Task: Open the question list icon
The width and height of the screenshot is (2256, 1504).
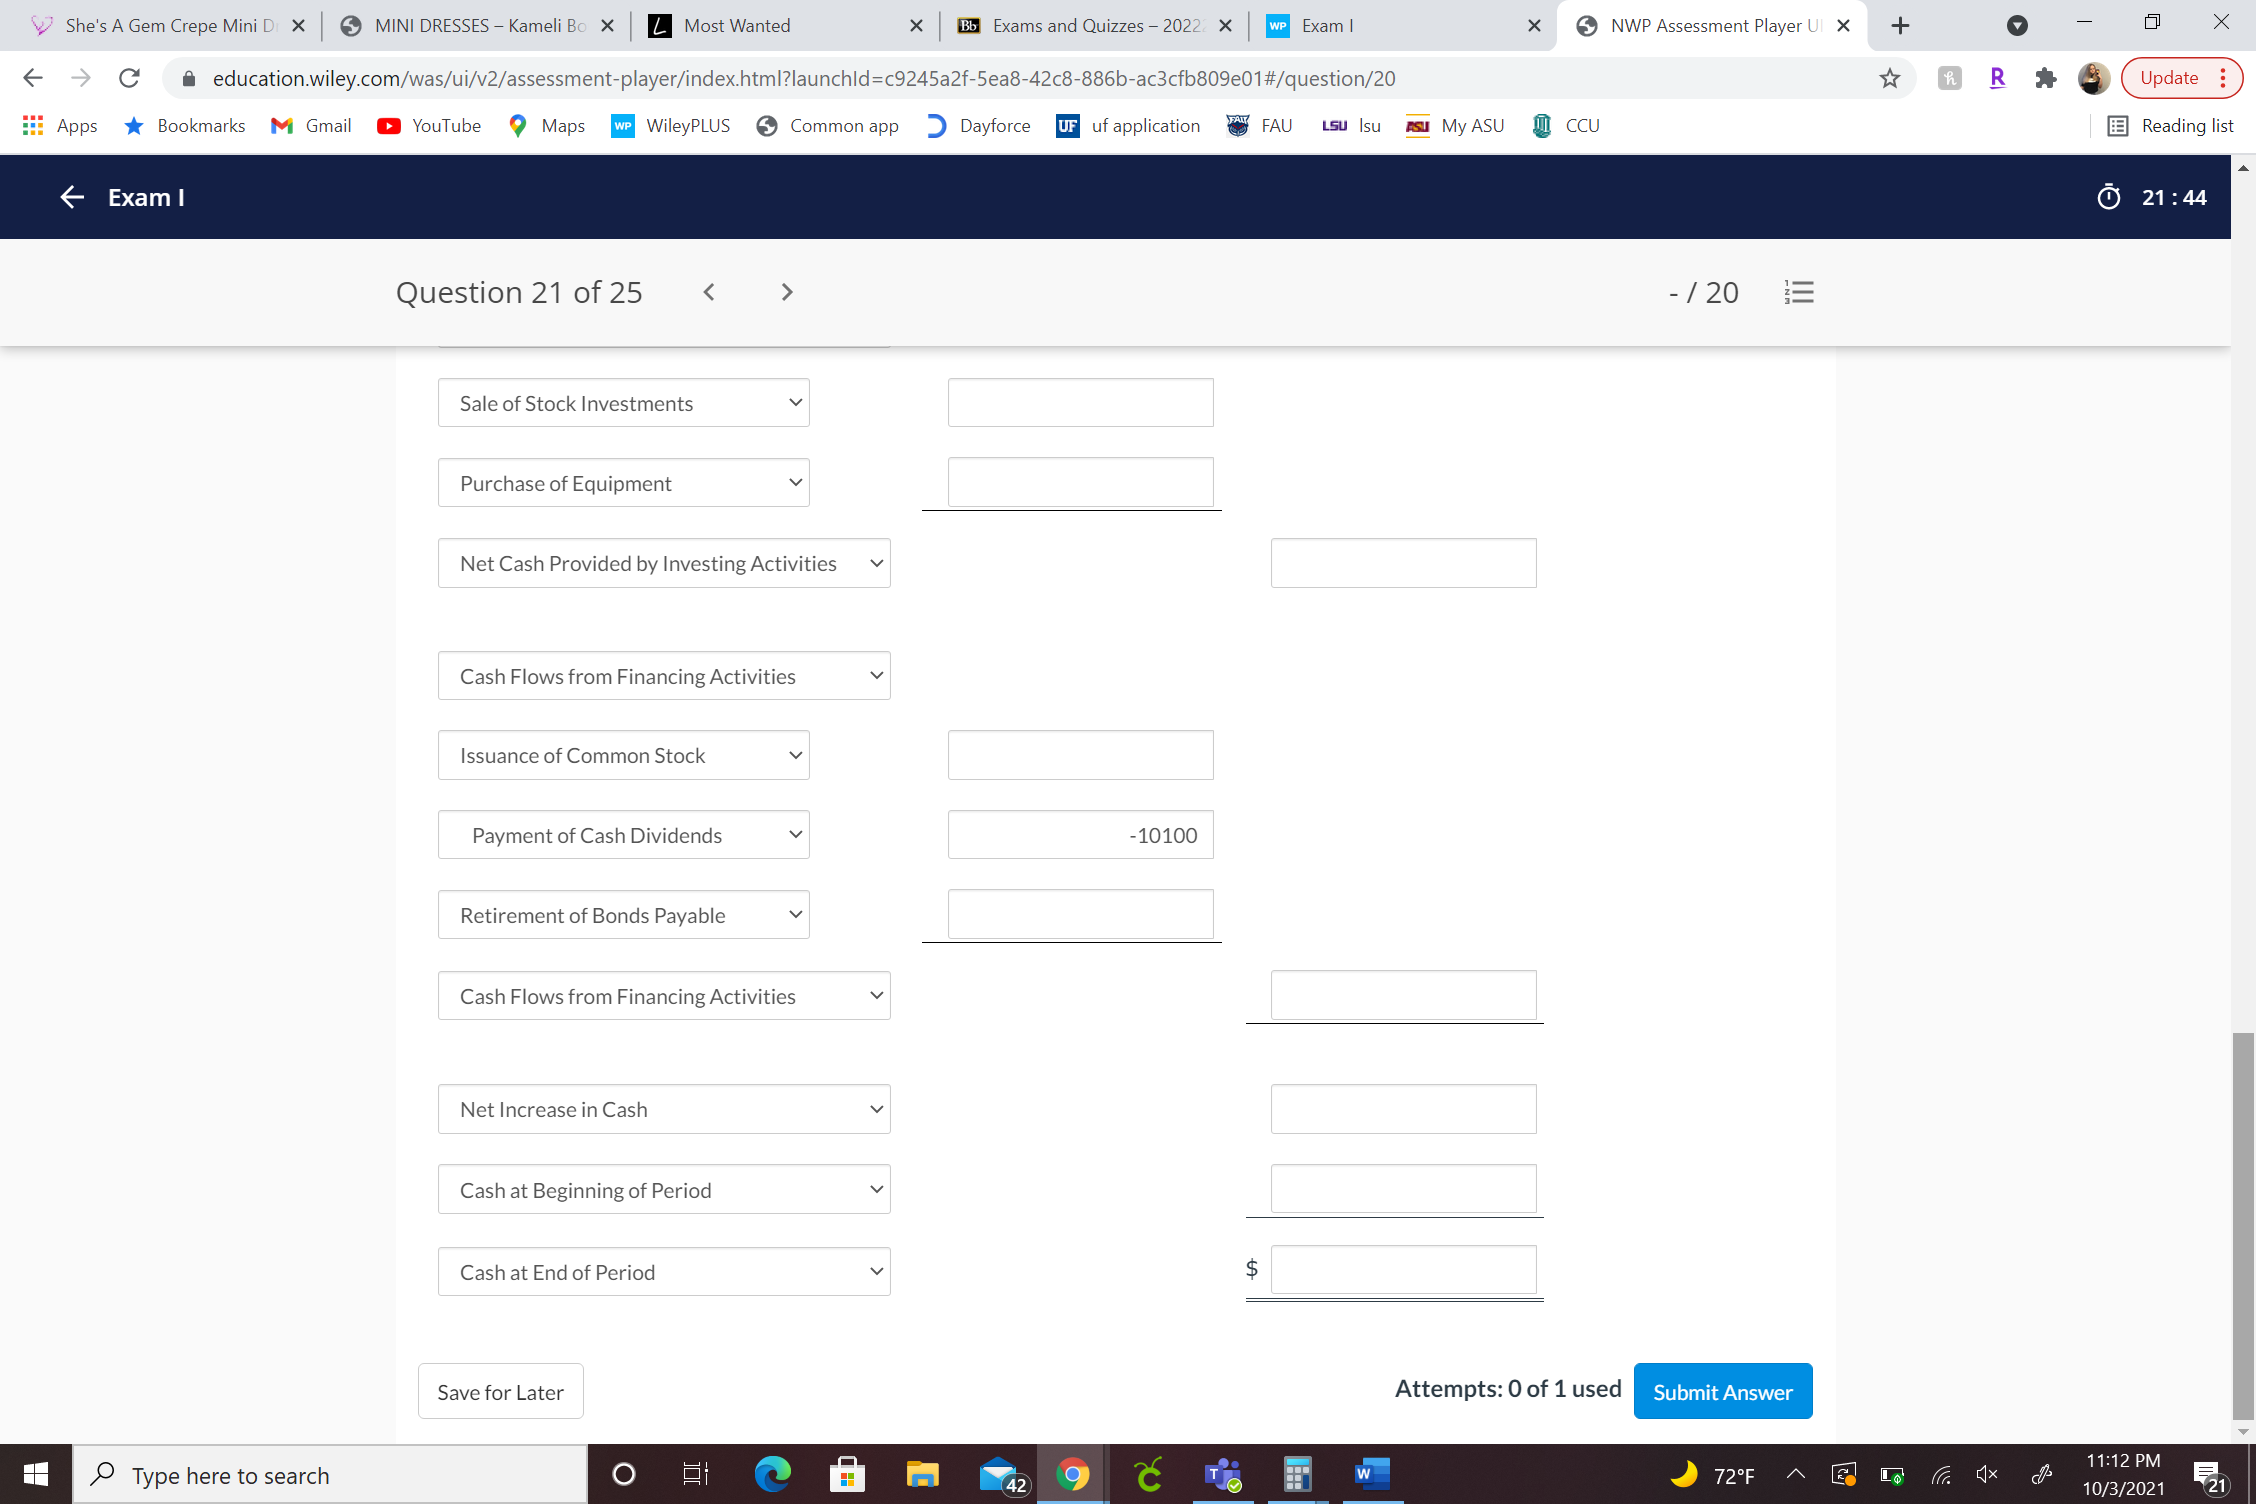Action: coord(1798,292)
